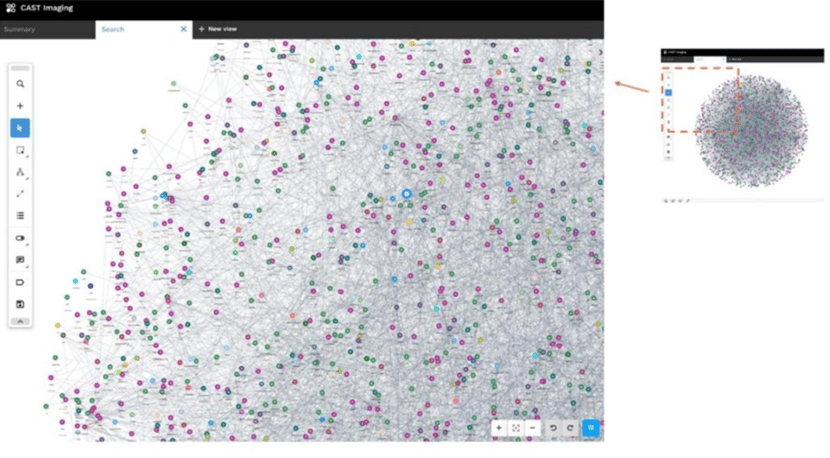Toggle the blue highlighted button at bottom right
830x458 pixels.
click(x=591, y=428)
